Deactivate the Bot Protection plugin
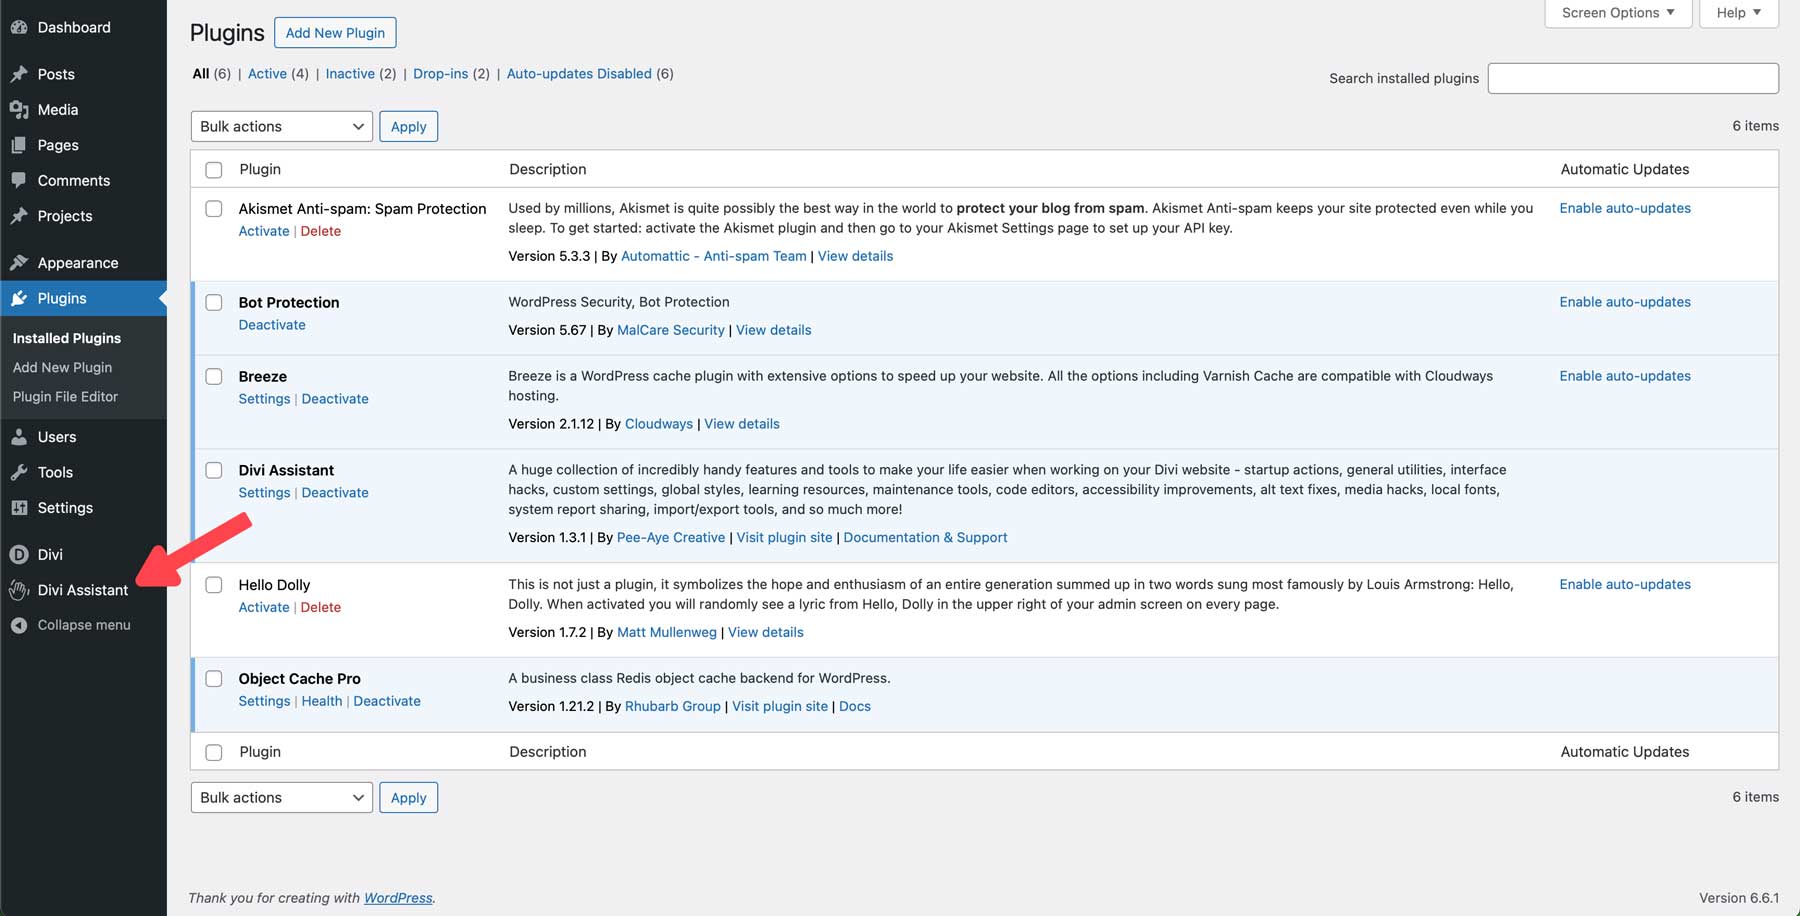Image resolution: width=1800 pixels, height=916 pixels. click(x=272, y=324)
